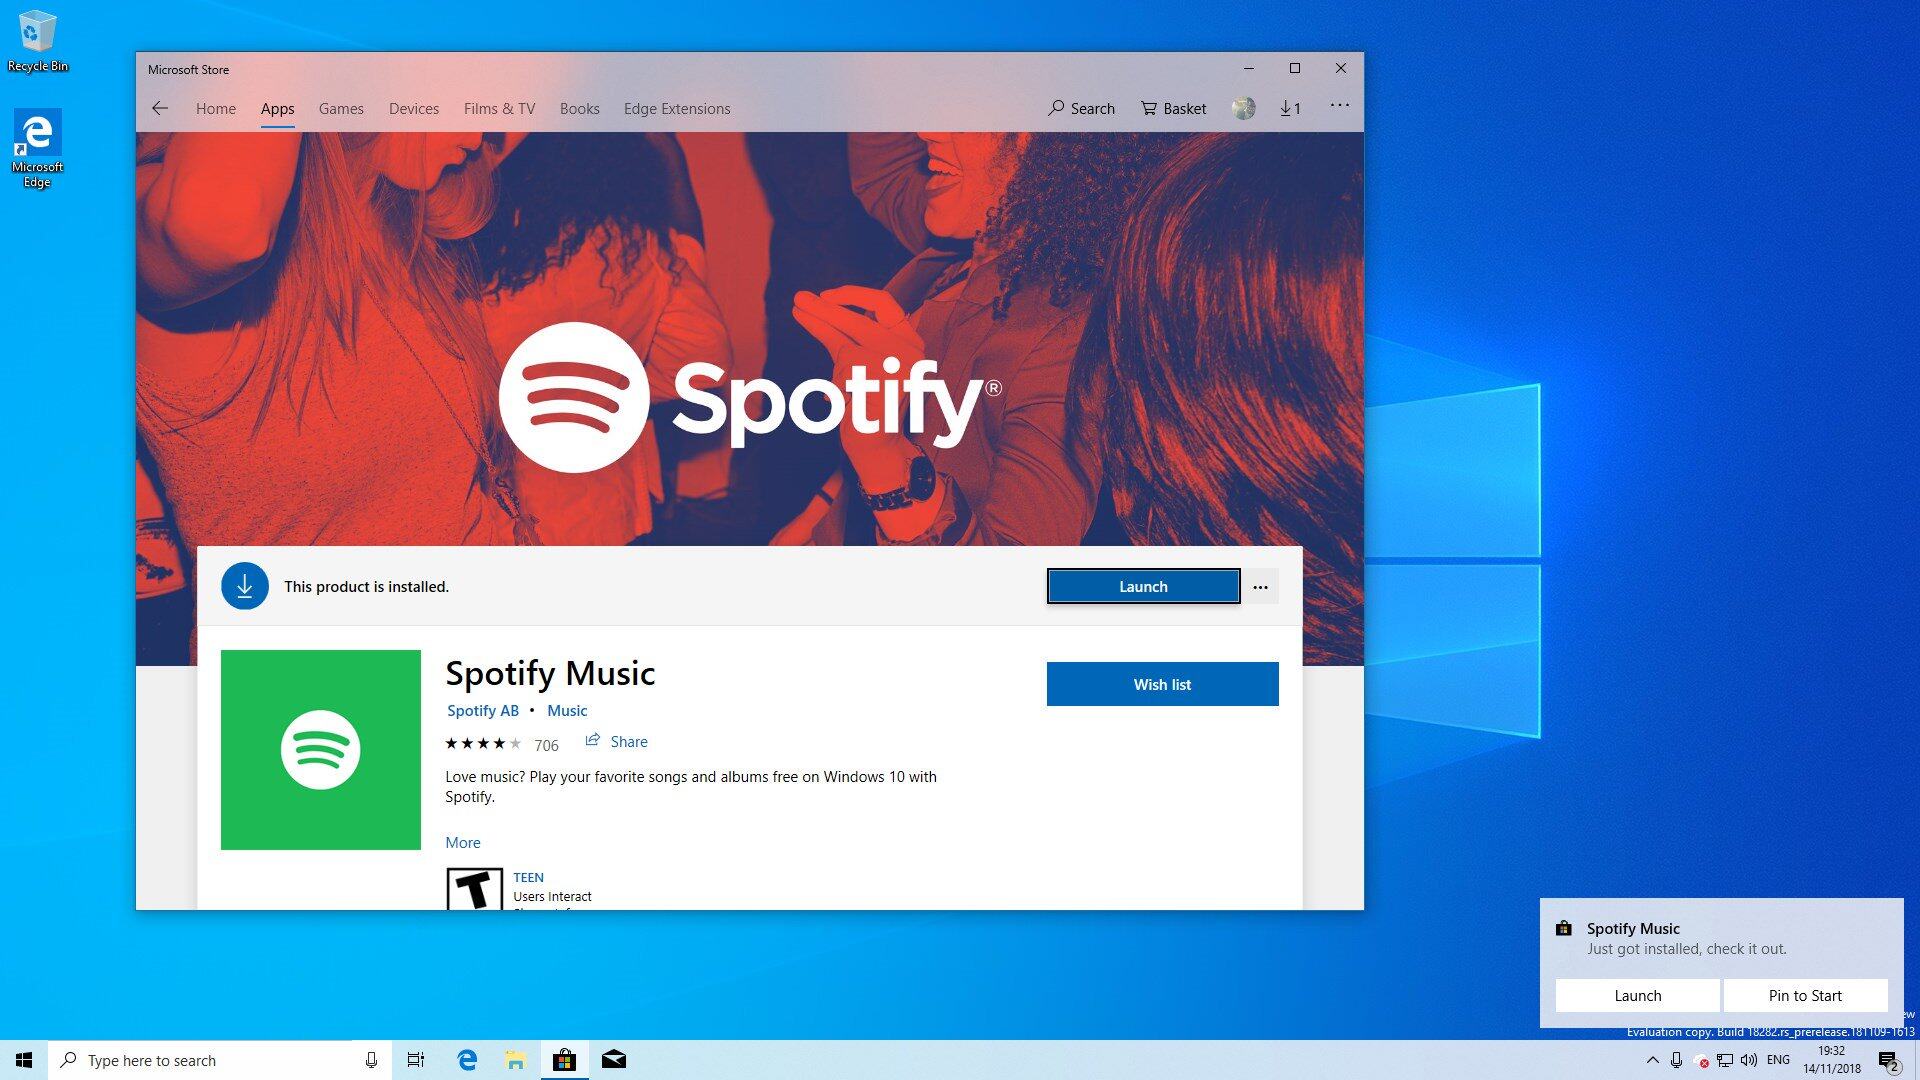The height and width of the screenshot is (1080, 1920).
Task: Show hidden system tray icons
Action: click(1652, 1060)
